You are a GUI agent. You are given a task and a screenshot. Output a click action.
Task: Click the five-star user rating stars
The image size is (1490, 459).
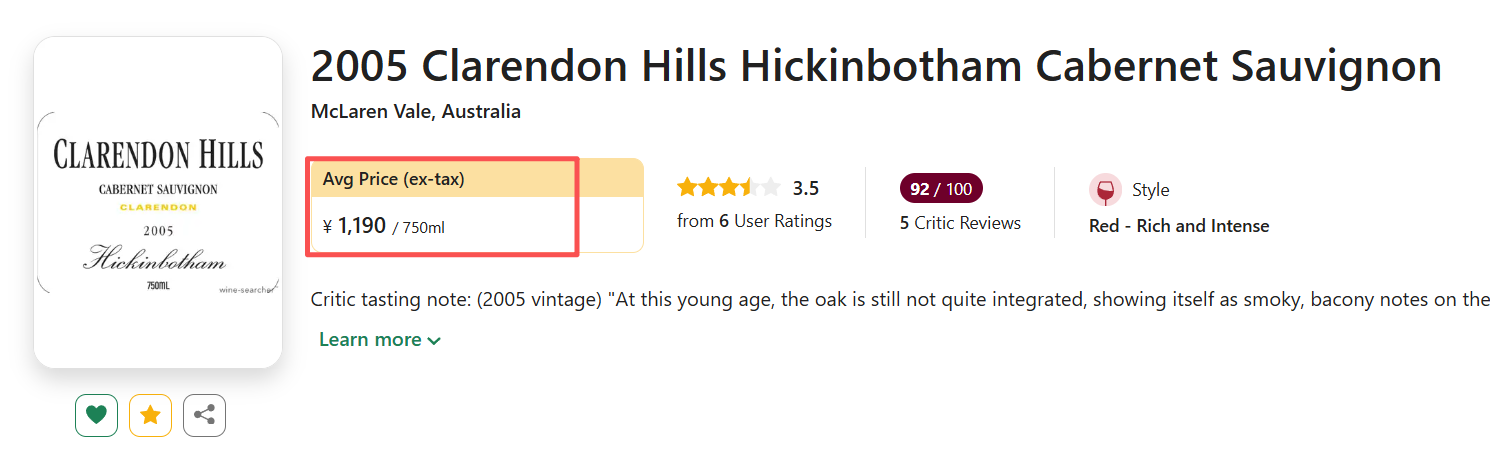728,188
